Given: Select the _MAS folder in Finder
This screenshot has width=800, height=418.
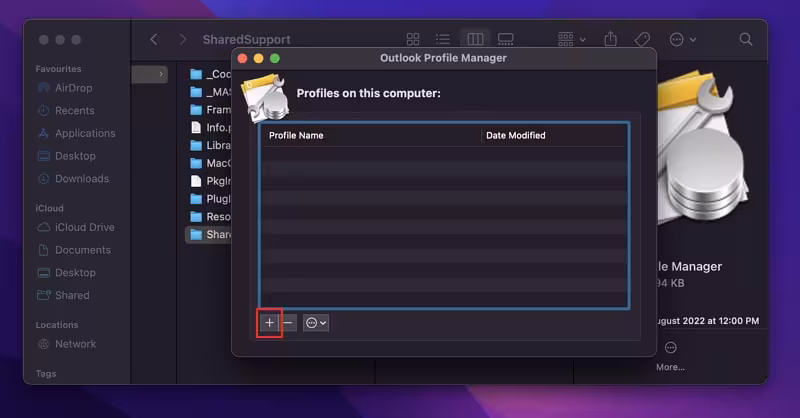Looking at the screenshot, I should pyautogui.click(x=210, y=92).
